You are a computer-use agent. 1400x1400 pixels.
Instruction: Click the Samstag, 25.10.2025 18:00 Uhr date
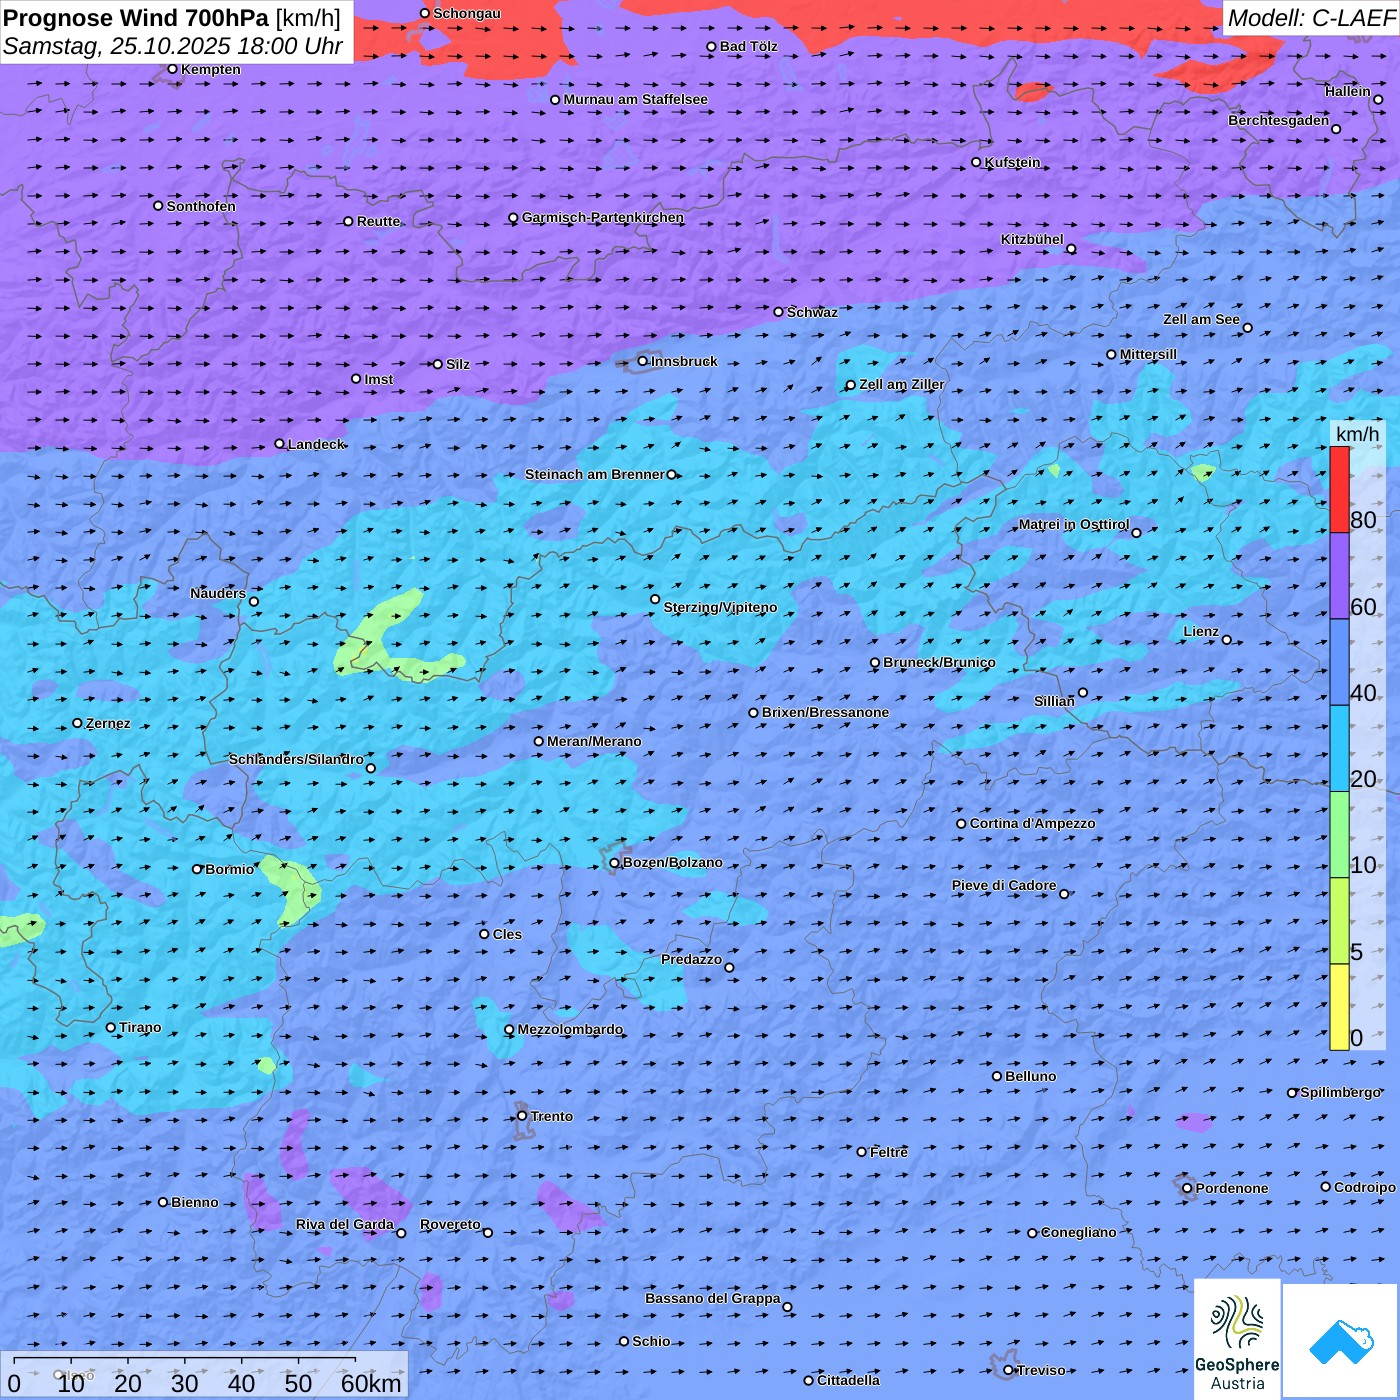coord(173,46)
